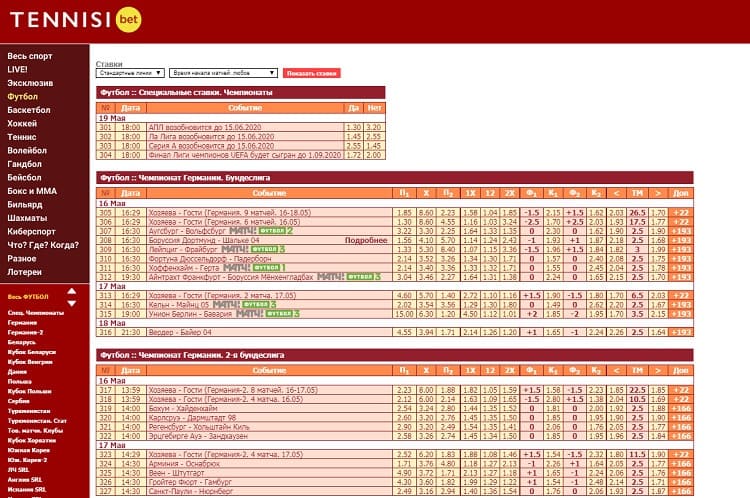The image size is (750, 498).
Task: Click Матч! Футбол 2 icon in Аугсбург row
Action: [x=261, y=231]
